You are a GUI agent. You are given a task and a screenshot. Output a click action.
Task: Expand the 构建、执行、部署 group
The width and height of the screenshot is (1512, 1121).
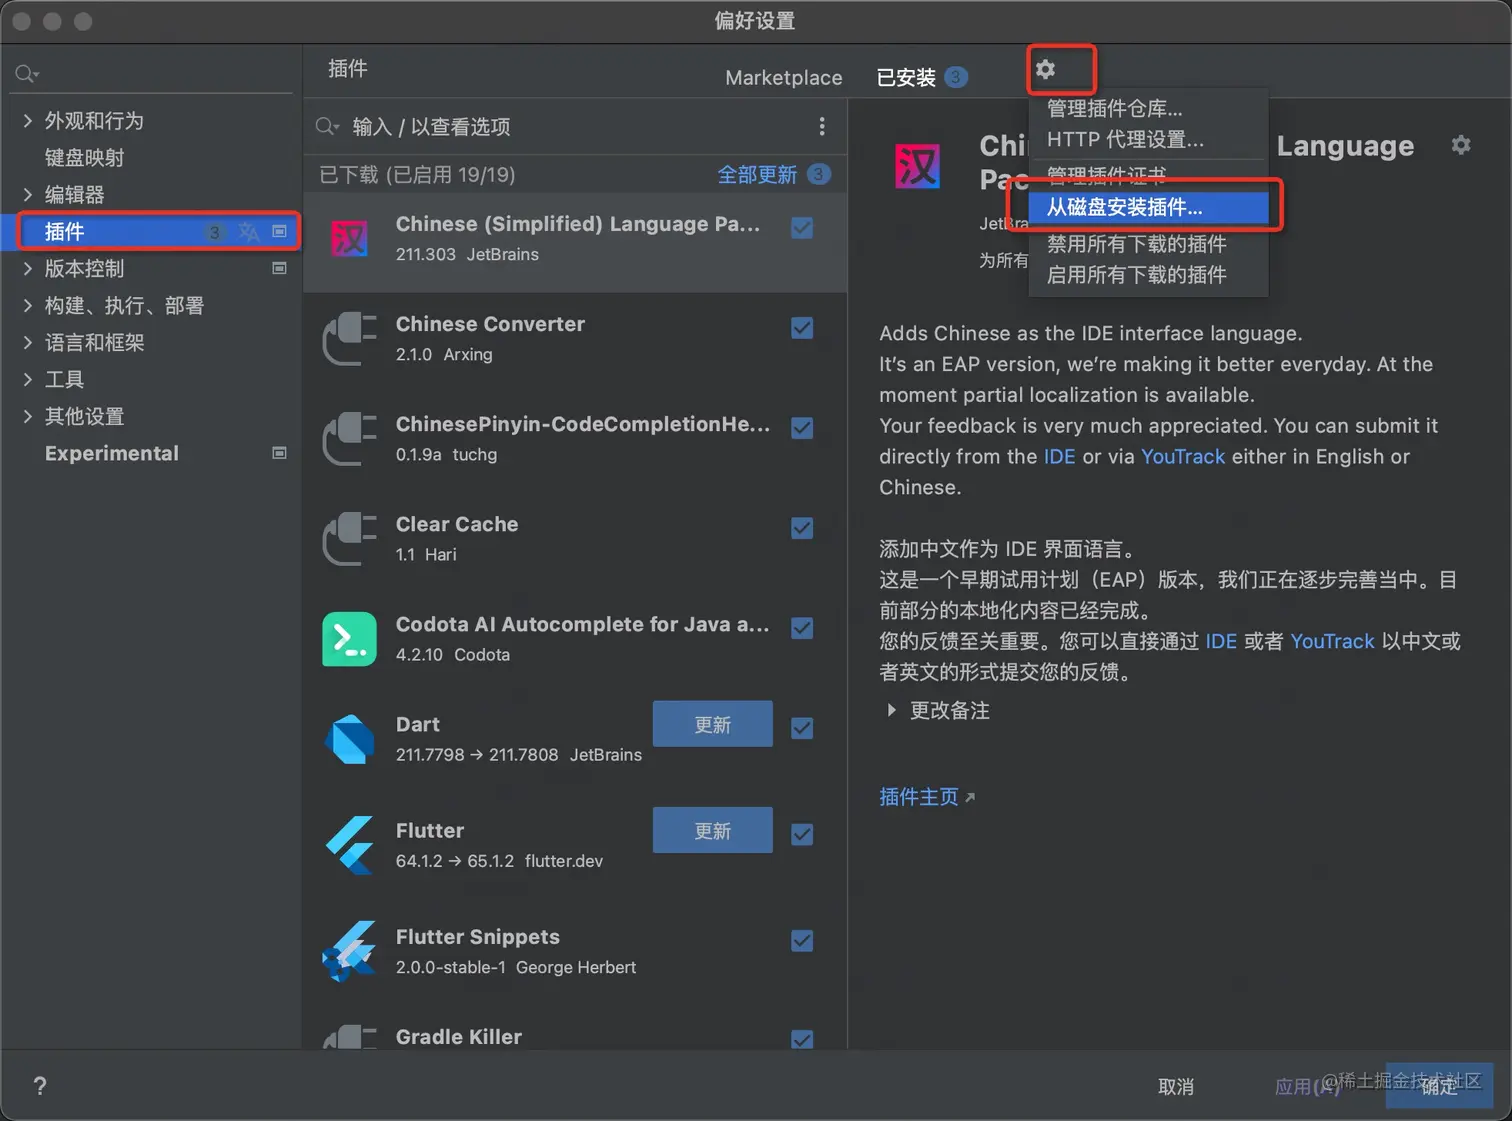click(28, 305)
